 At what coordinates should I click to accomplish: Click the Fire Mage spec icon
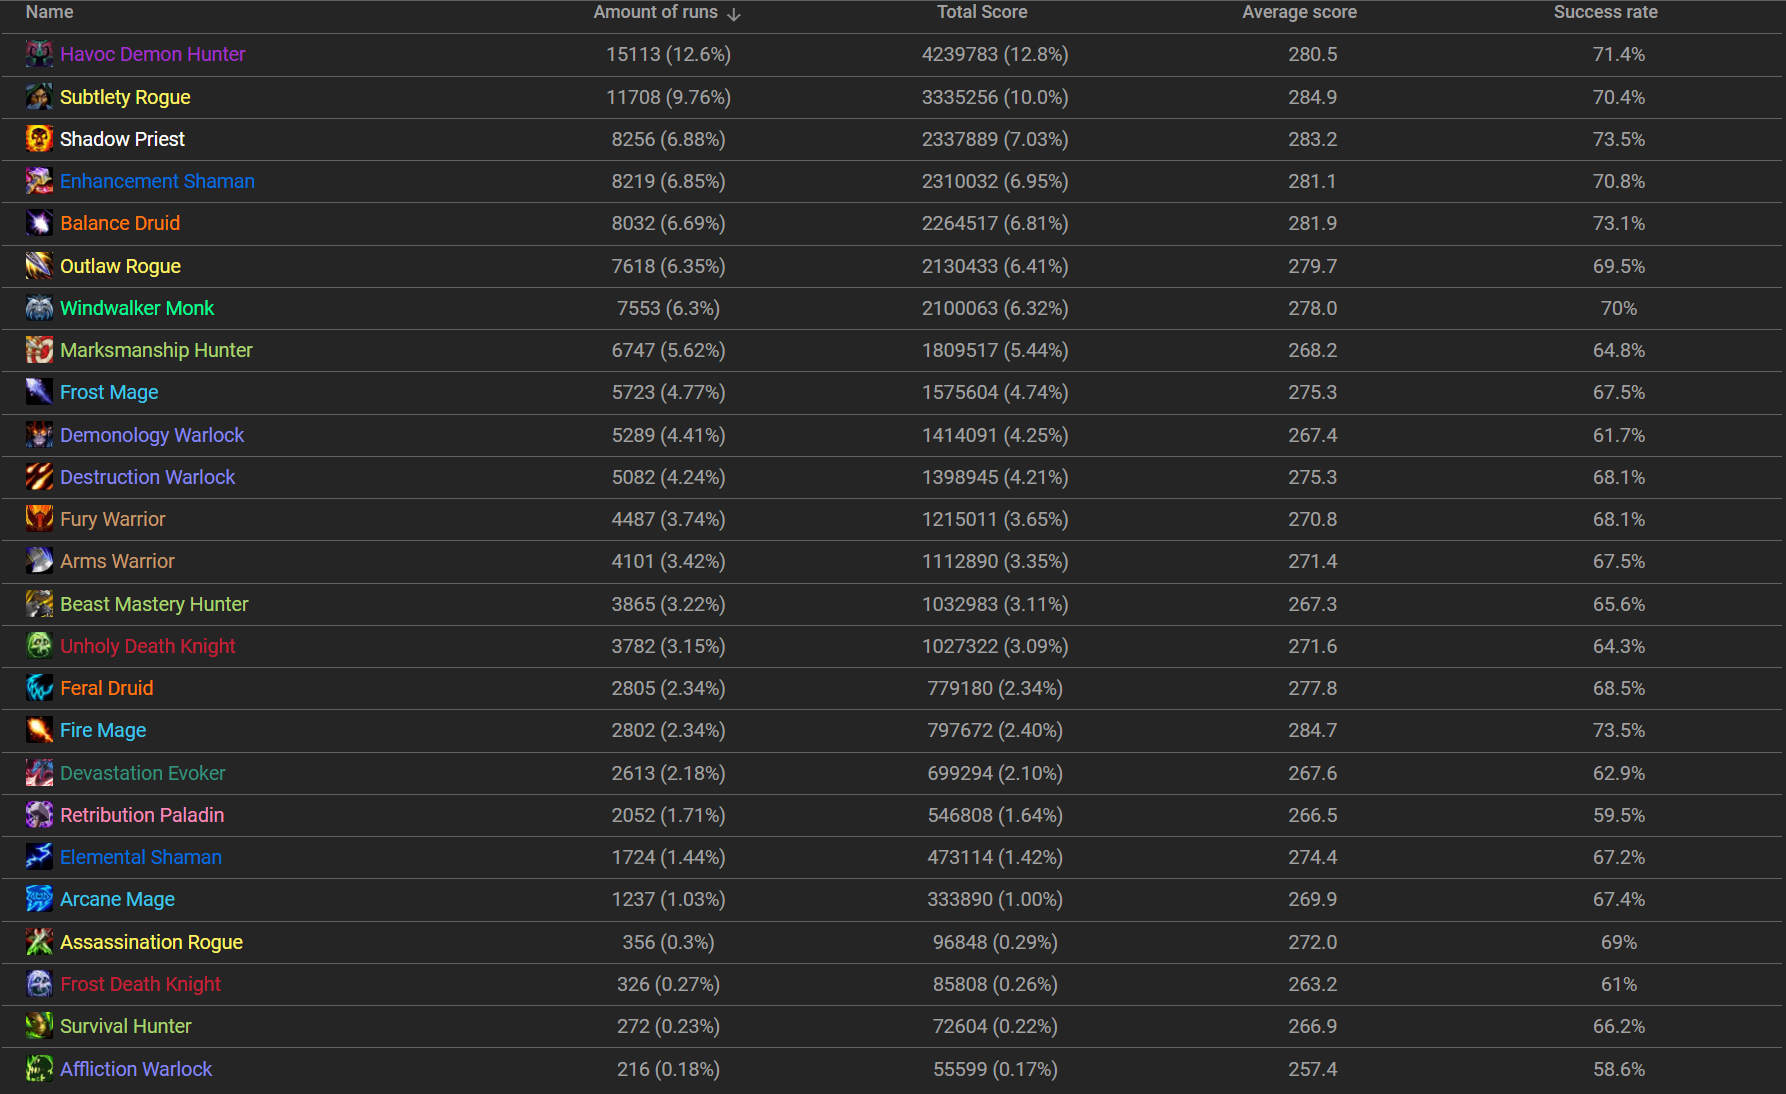tap(39, 730)
